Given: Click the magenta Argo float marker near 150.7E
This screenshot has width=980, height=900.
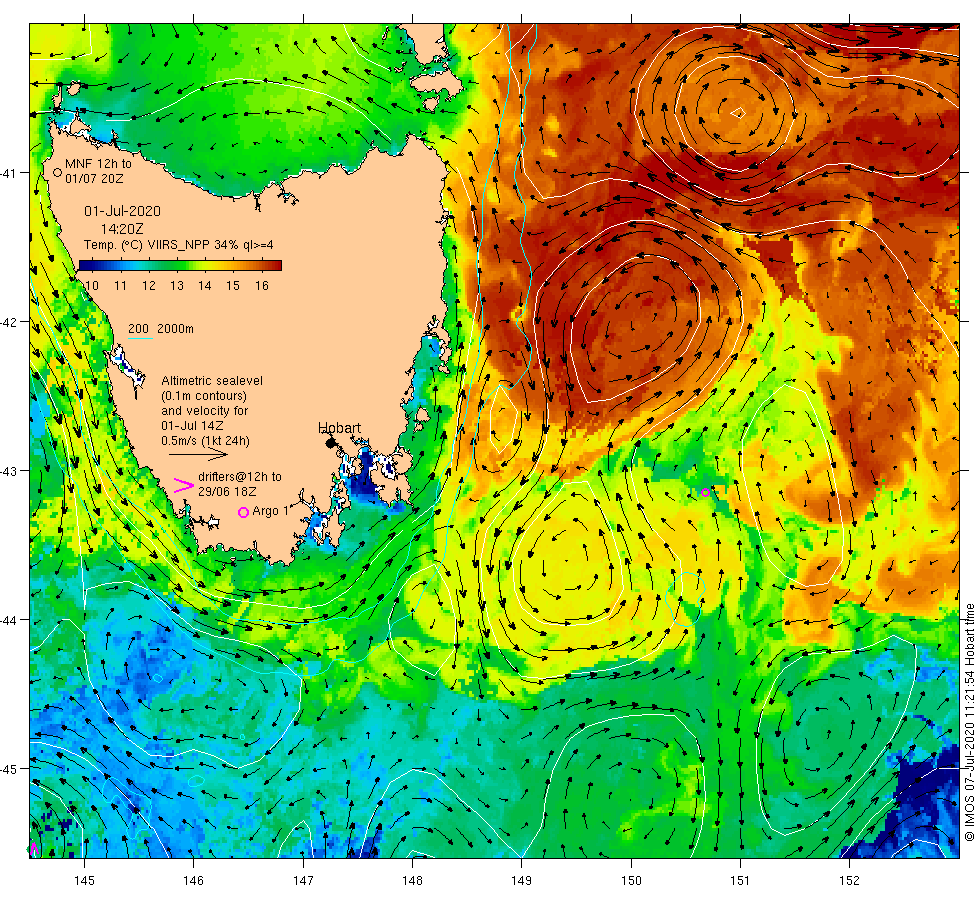Looking at the screenshot, I should click(x=706, y=492).
